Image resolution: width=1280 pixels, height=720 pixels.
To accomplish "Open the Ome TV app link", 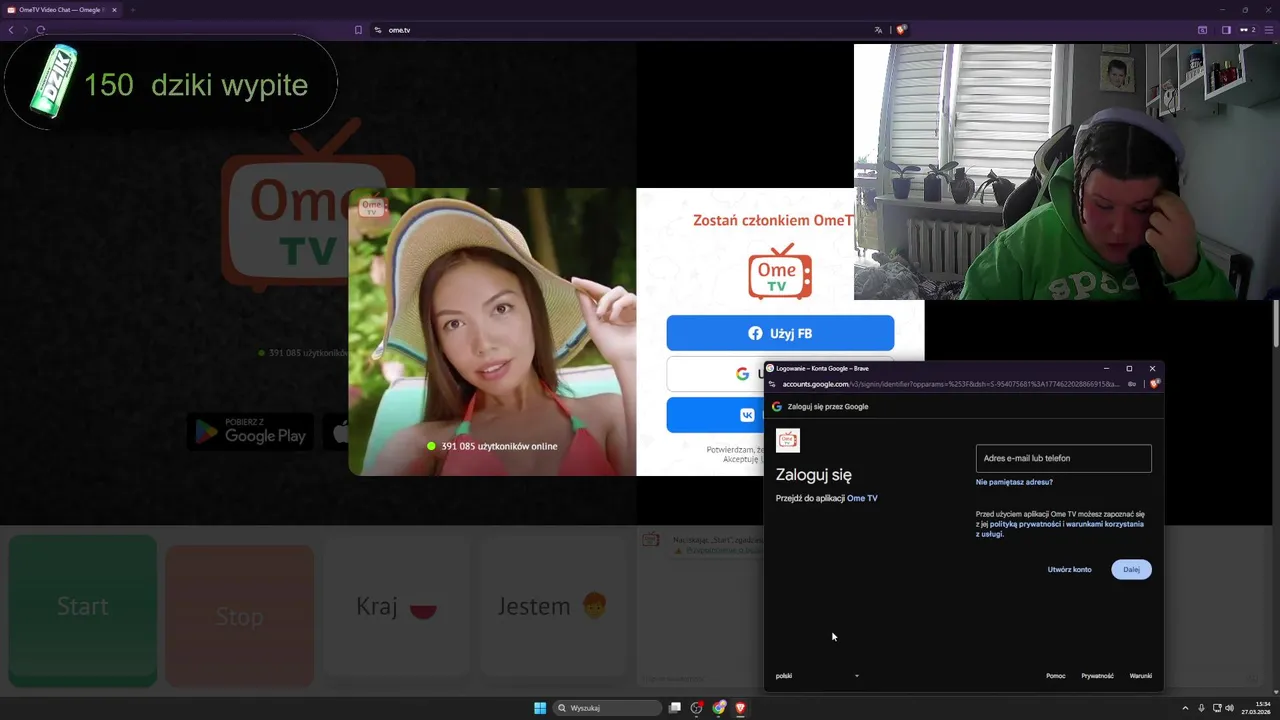I will pos(862,498).
